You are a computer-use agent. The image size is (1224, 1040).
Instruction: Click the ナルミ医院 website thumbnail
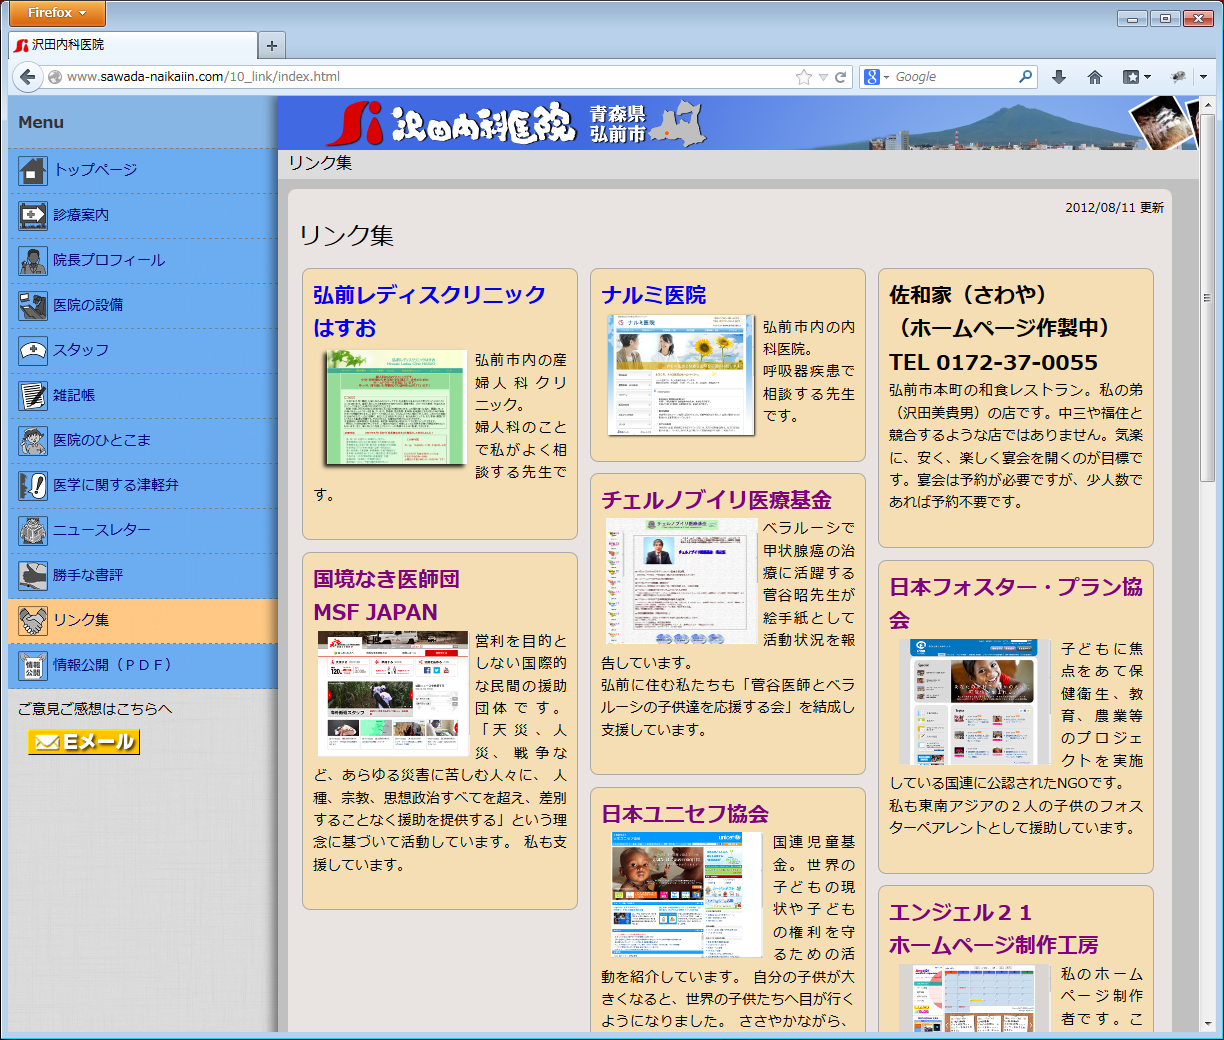click(x=681, y=375)
